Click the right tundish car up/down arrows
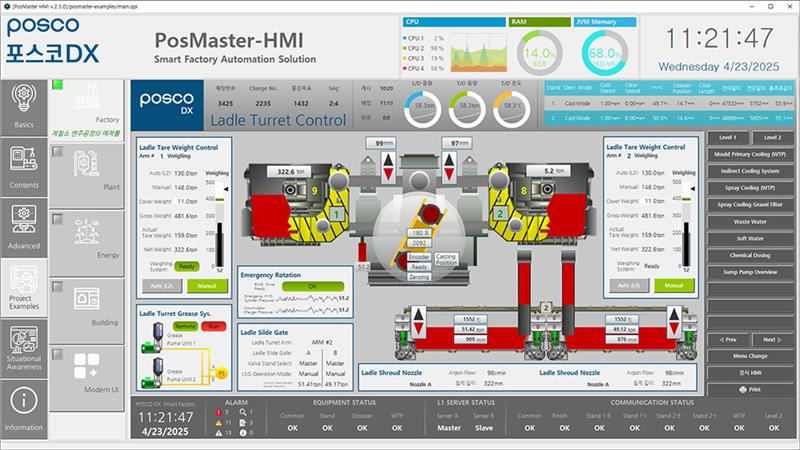 point(674,321)
